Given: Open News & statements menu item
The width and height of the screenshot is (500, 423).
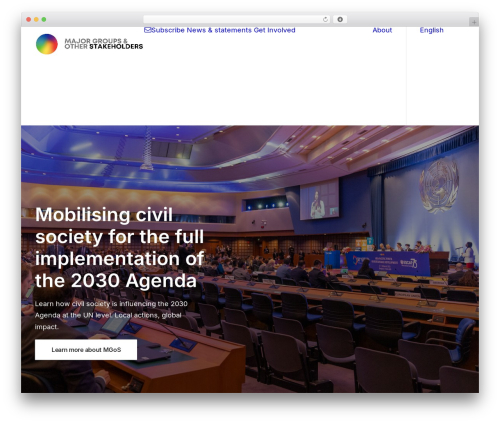Looking at the screenshot, I should (x=219, y=30).
